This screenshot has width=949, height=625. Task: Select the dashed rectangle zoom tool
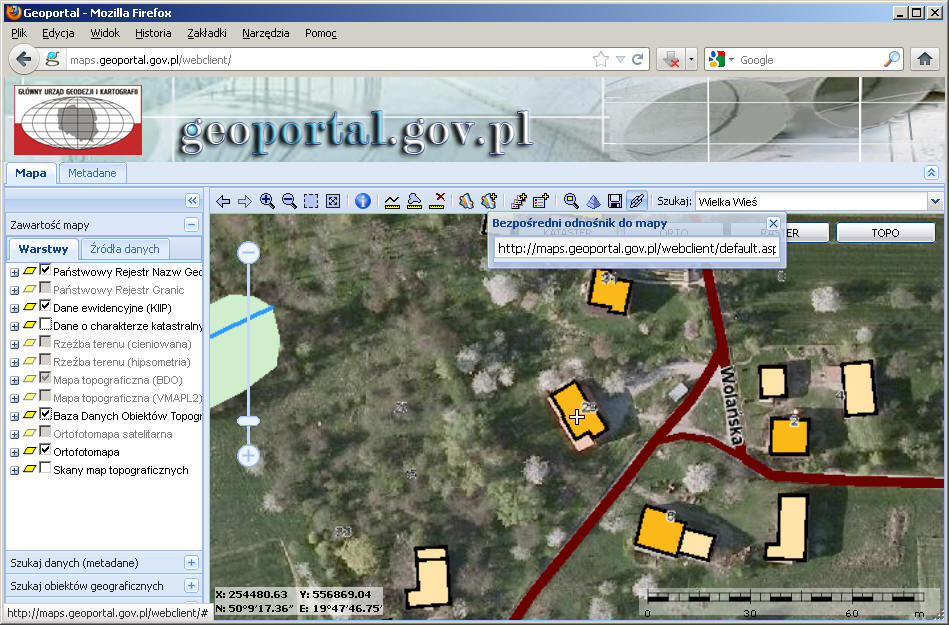[311, 201]
